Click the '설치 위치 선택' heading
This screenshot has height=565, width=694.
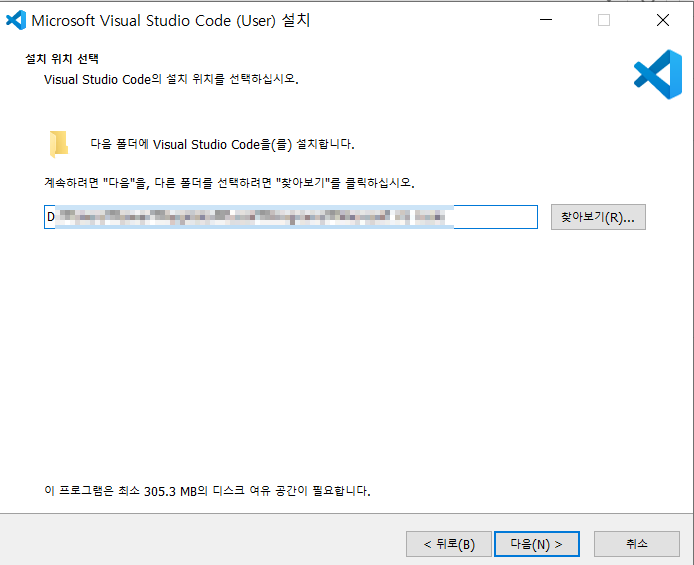coord(62,59)
